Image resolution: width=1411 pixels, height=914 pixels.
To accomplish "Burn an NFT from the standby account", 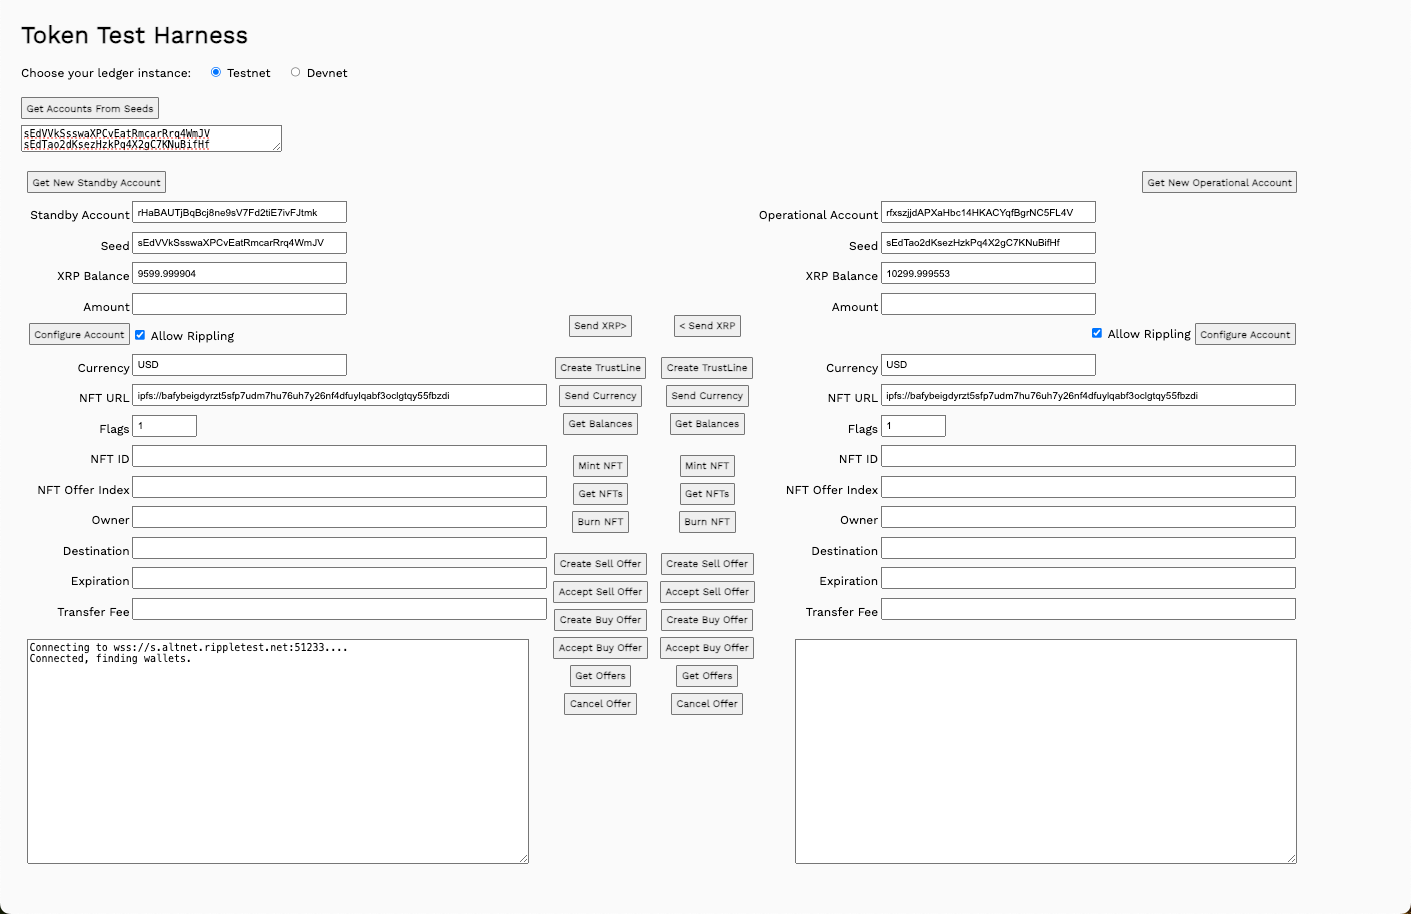I will point(600,521).
